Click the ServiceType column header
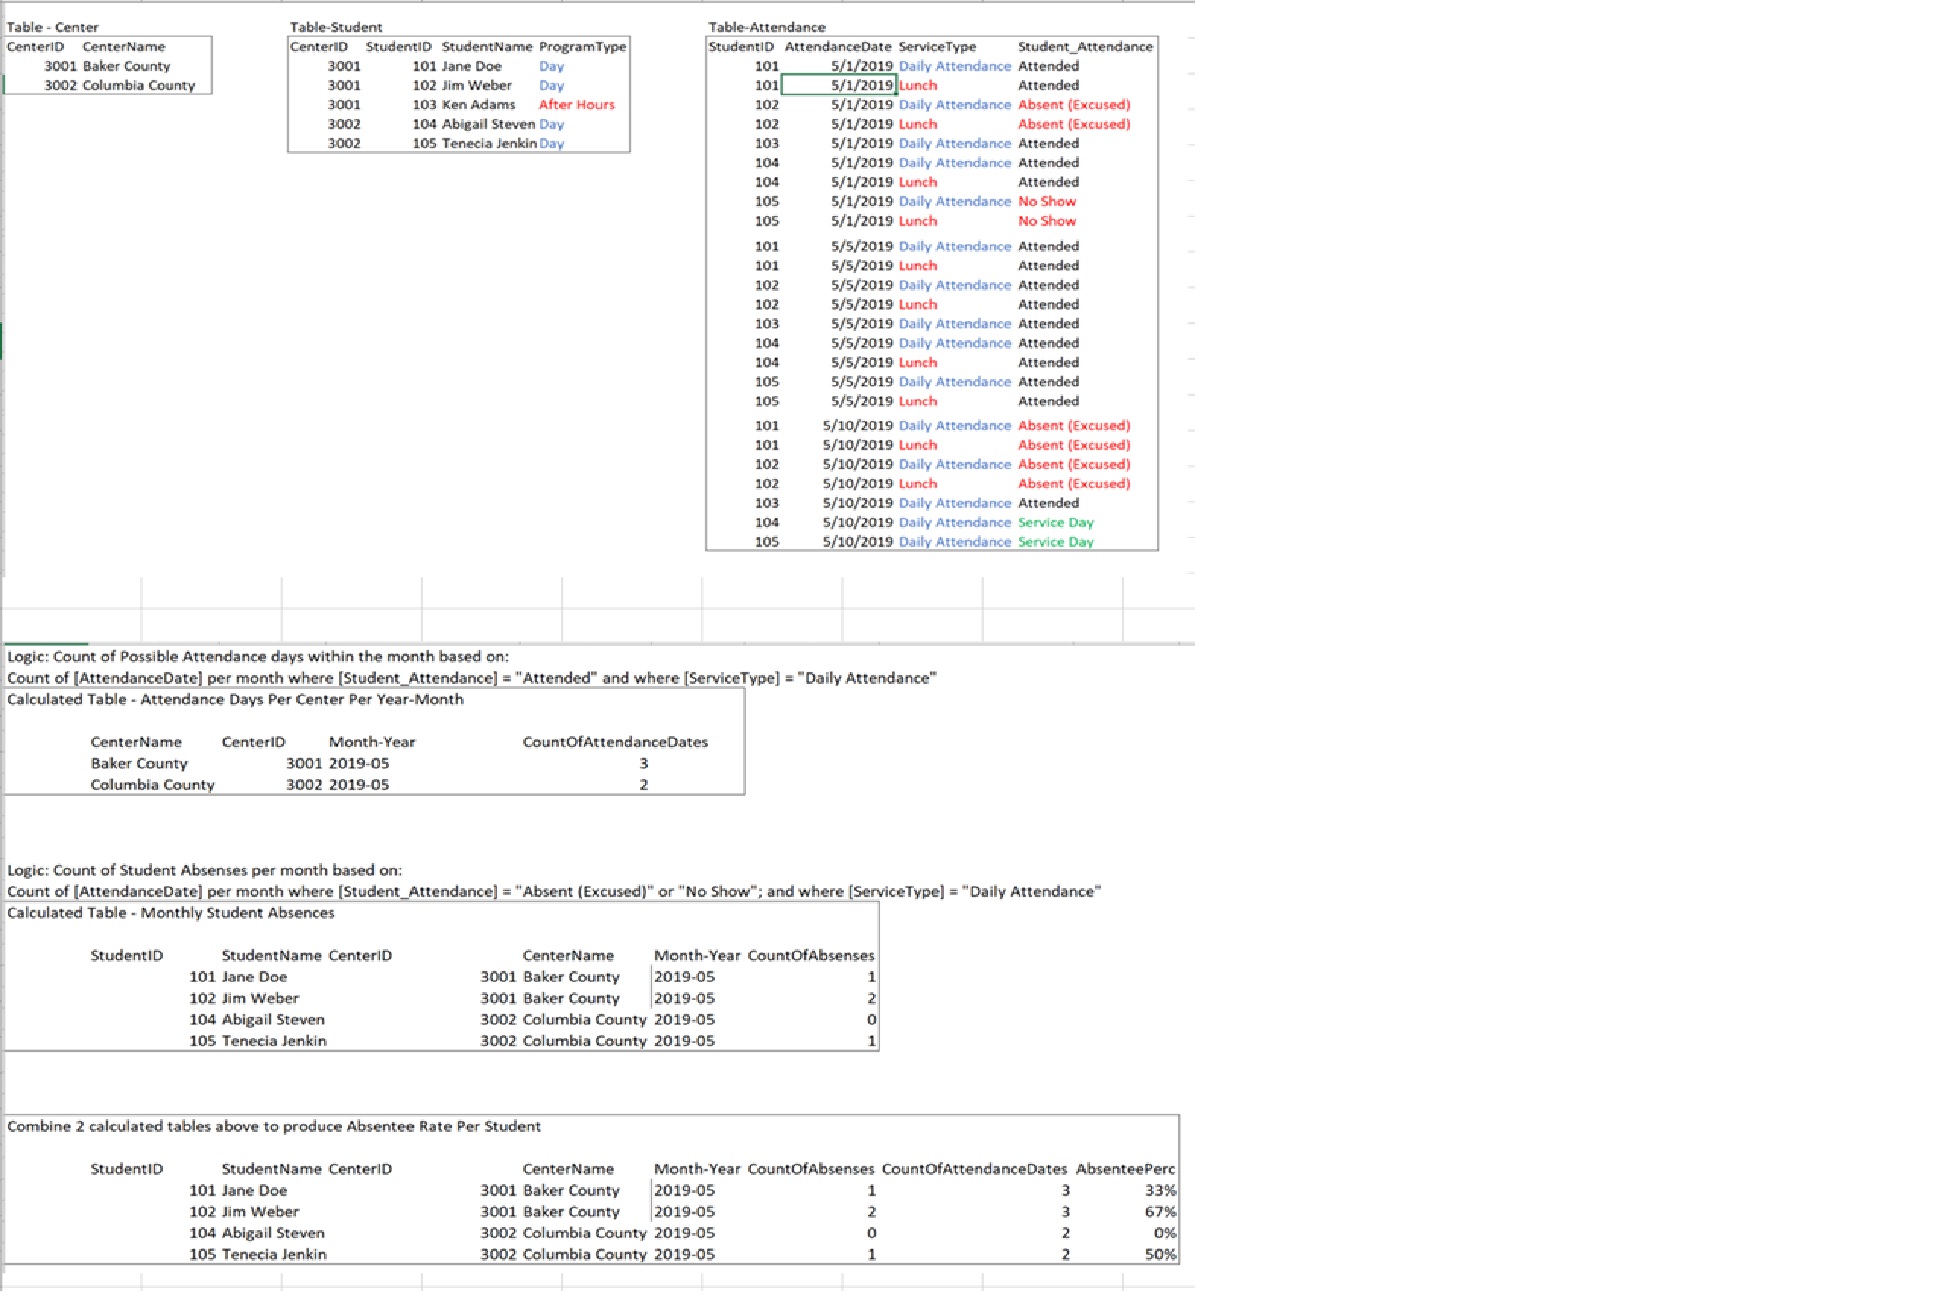Viewport: 1944px width, 1296px height. [x=937, y=46]
